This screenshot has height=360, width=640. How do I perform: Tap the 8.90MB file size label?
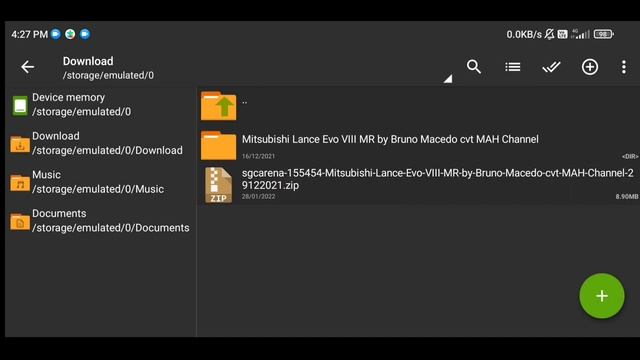click(x=627, y=197)
